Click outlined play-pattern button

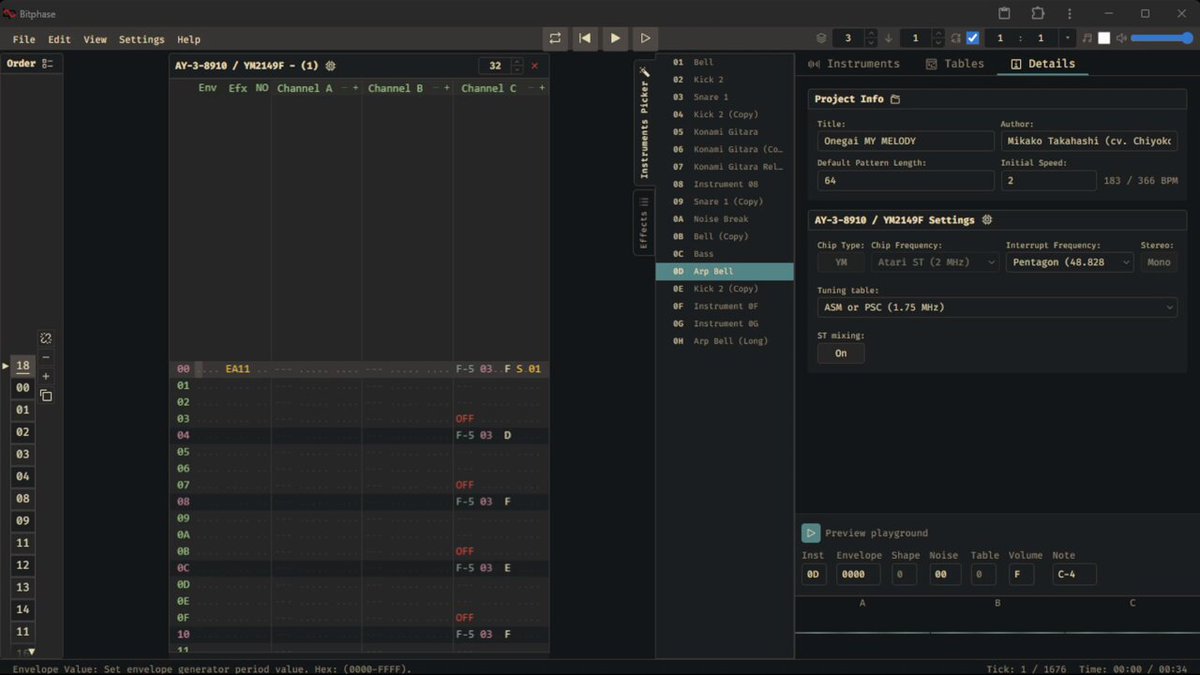[x=646, y=38]
